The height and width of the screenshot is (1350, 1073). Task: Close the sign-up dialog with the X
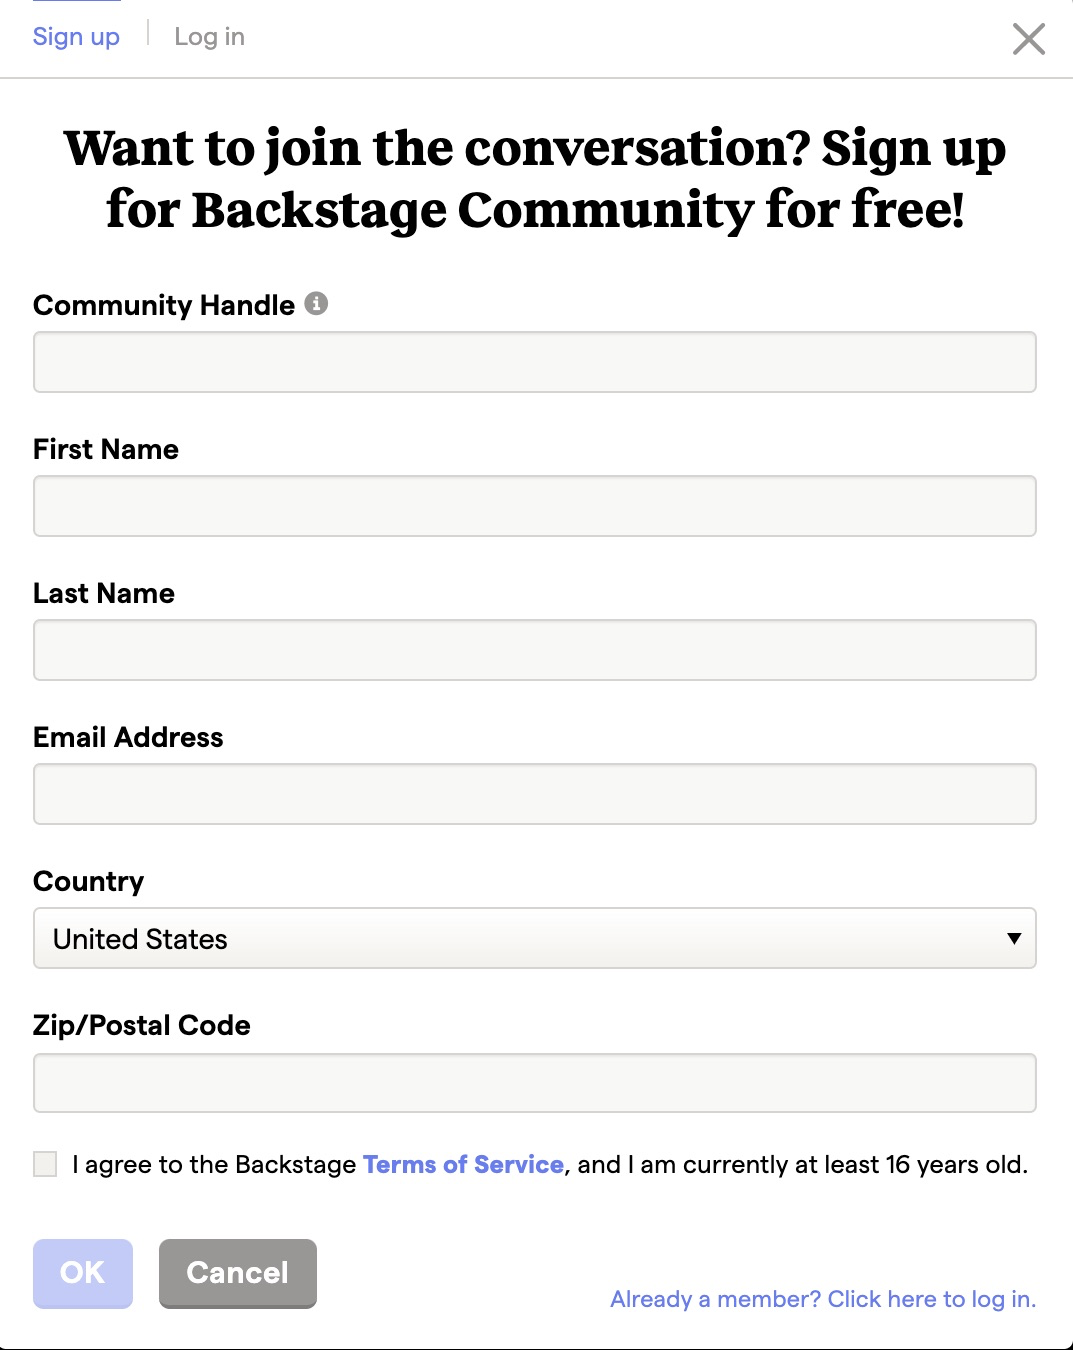[x=1028, y=39]
